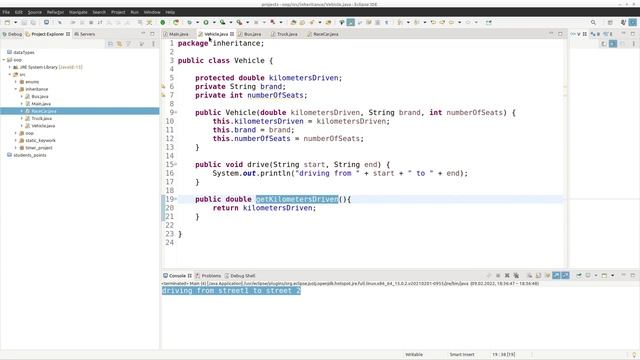This screenshot has height=360, width=640.
Task: Open the File menu
Action: (6, 12)
